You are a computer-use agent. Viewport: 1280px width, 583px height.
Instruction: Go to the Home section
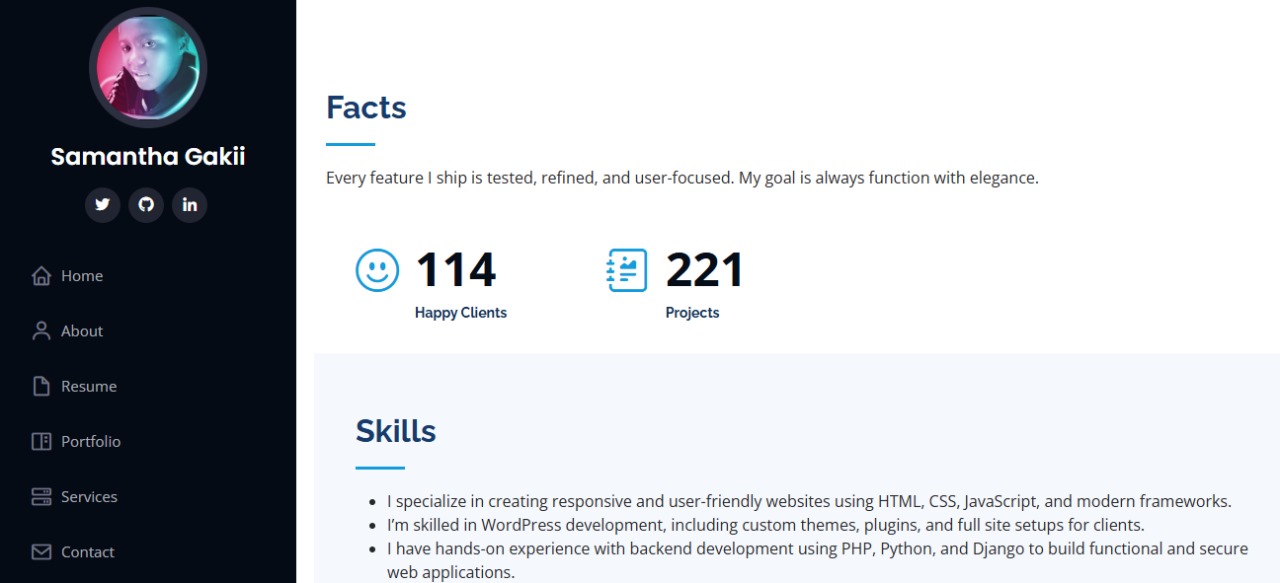point(82,276)
